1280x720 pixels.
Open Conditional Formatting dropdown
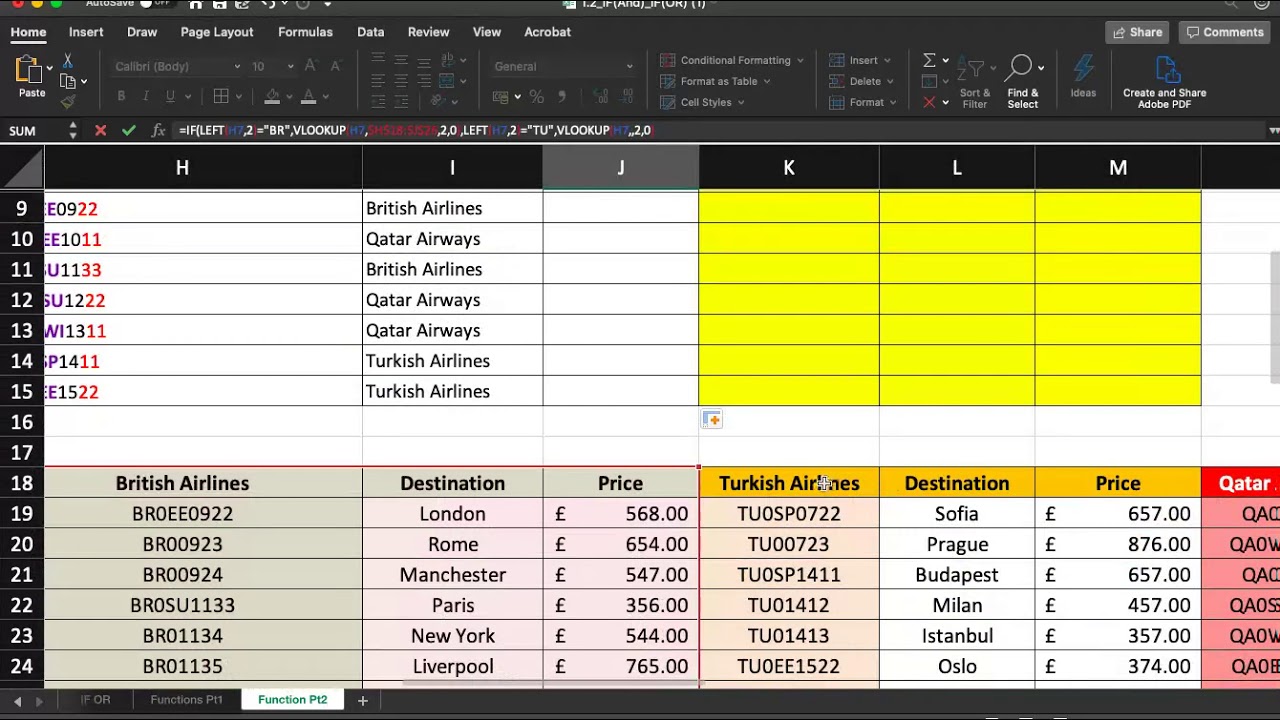pos(732,60)
